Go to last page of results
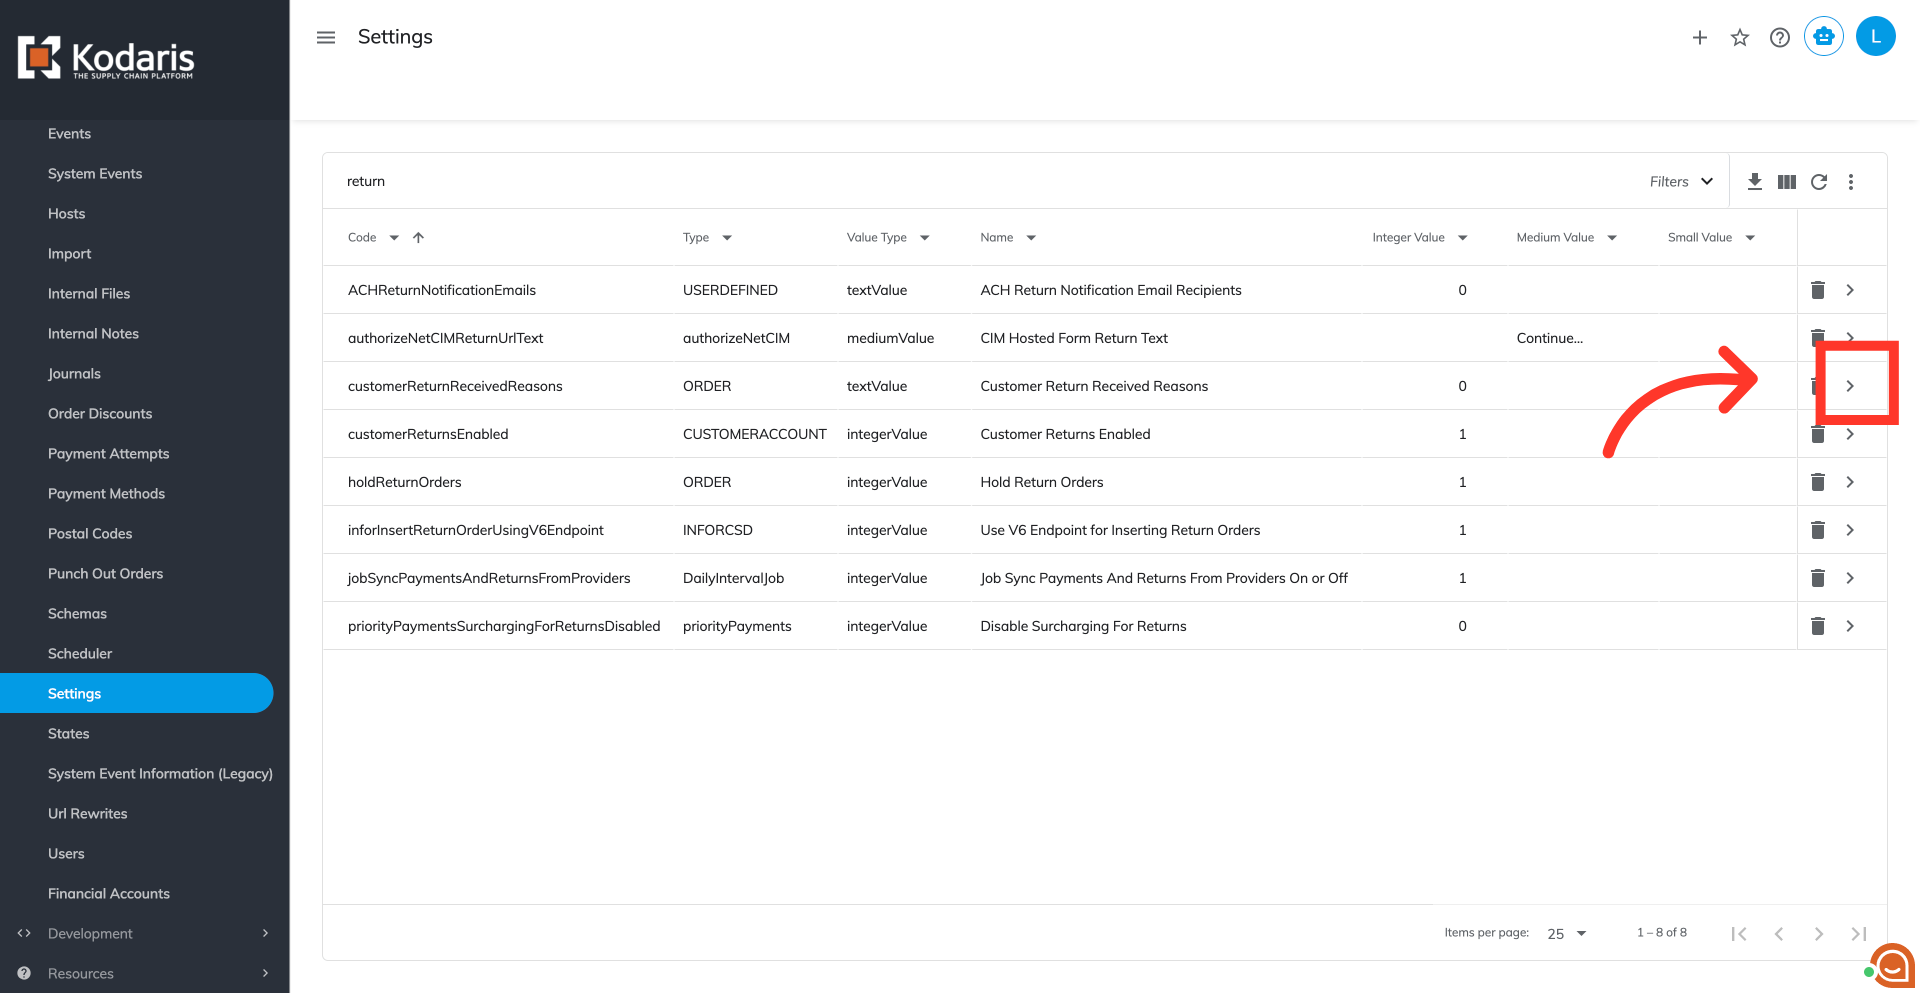This screenshot has width=1920, height=993. pyautogui.click(x=1859, y=933)
